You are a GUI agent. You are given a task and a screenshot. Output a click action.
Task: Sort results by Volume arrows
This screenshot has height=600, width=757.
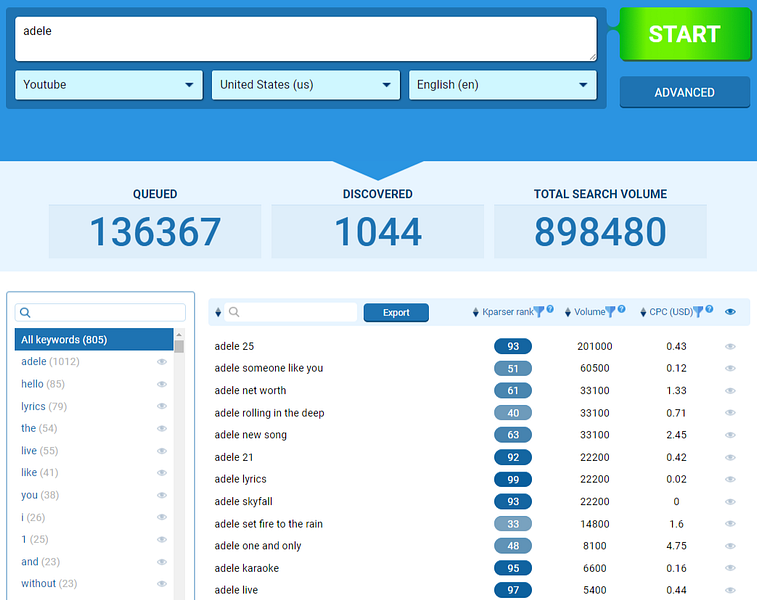point(568,312)
